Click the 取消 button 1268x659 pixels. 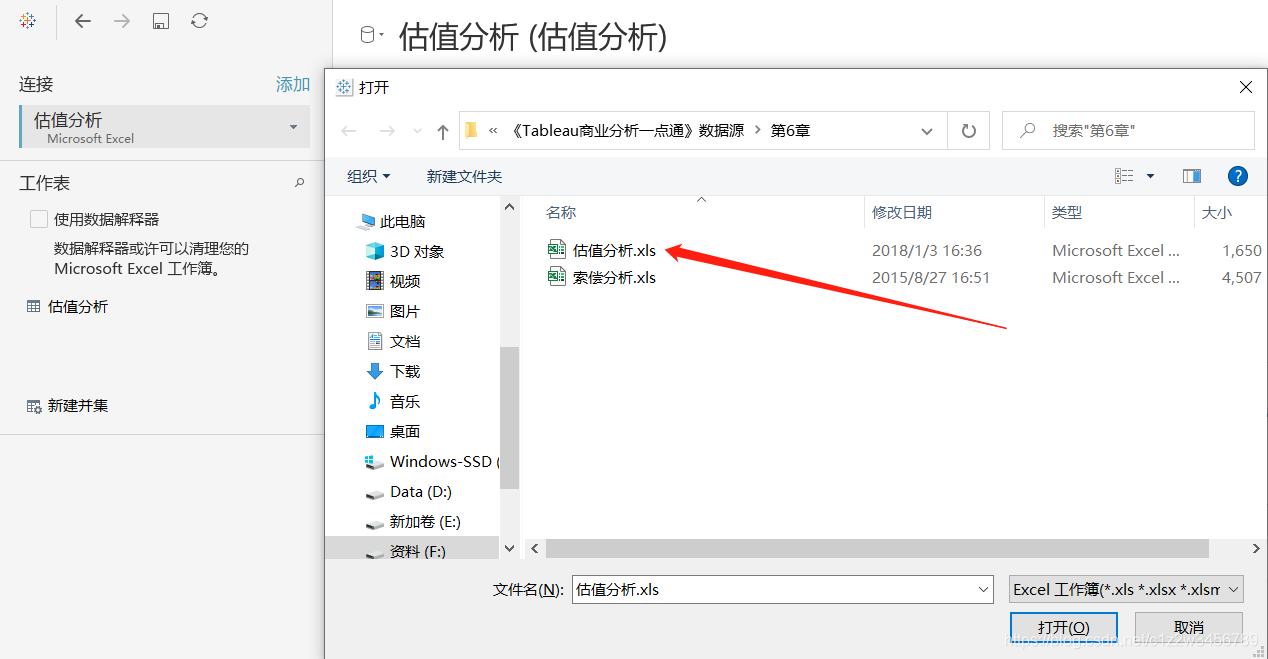[1189, 627]
